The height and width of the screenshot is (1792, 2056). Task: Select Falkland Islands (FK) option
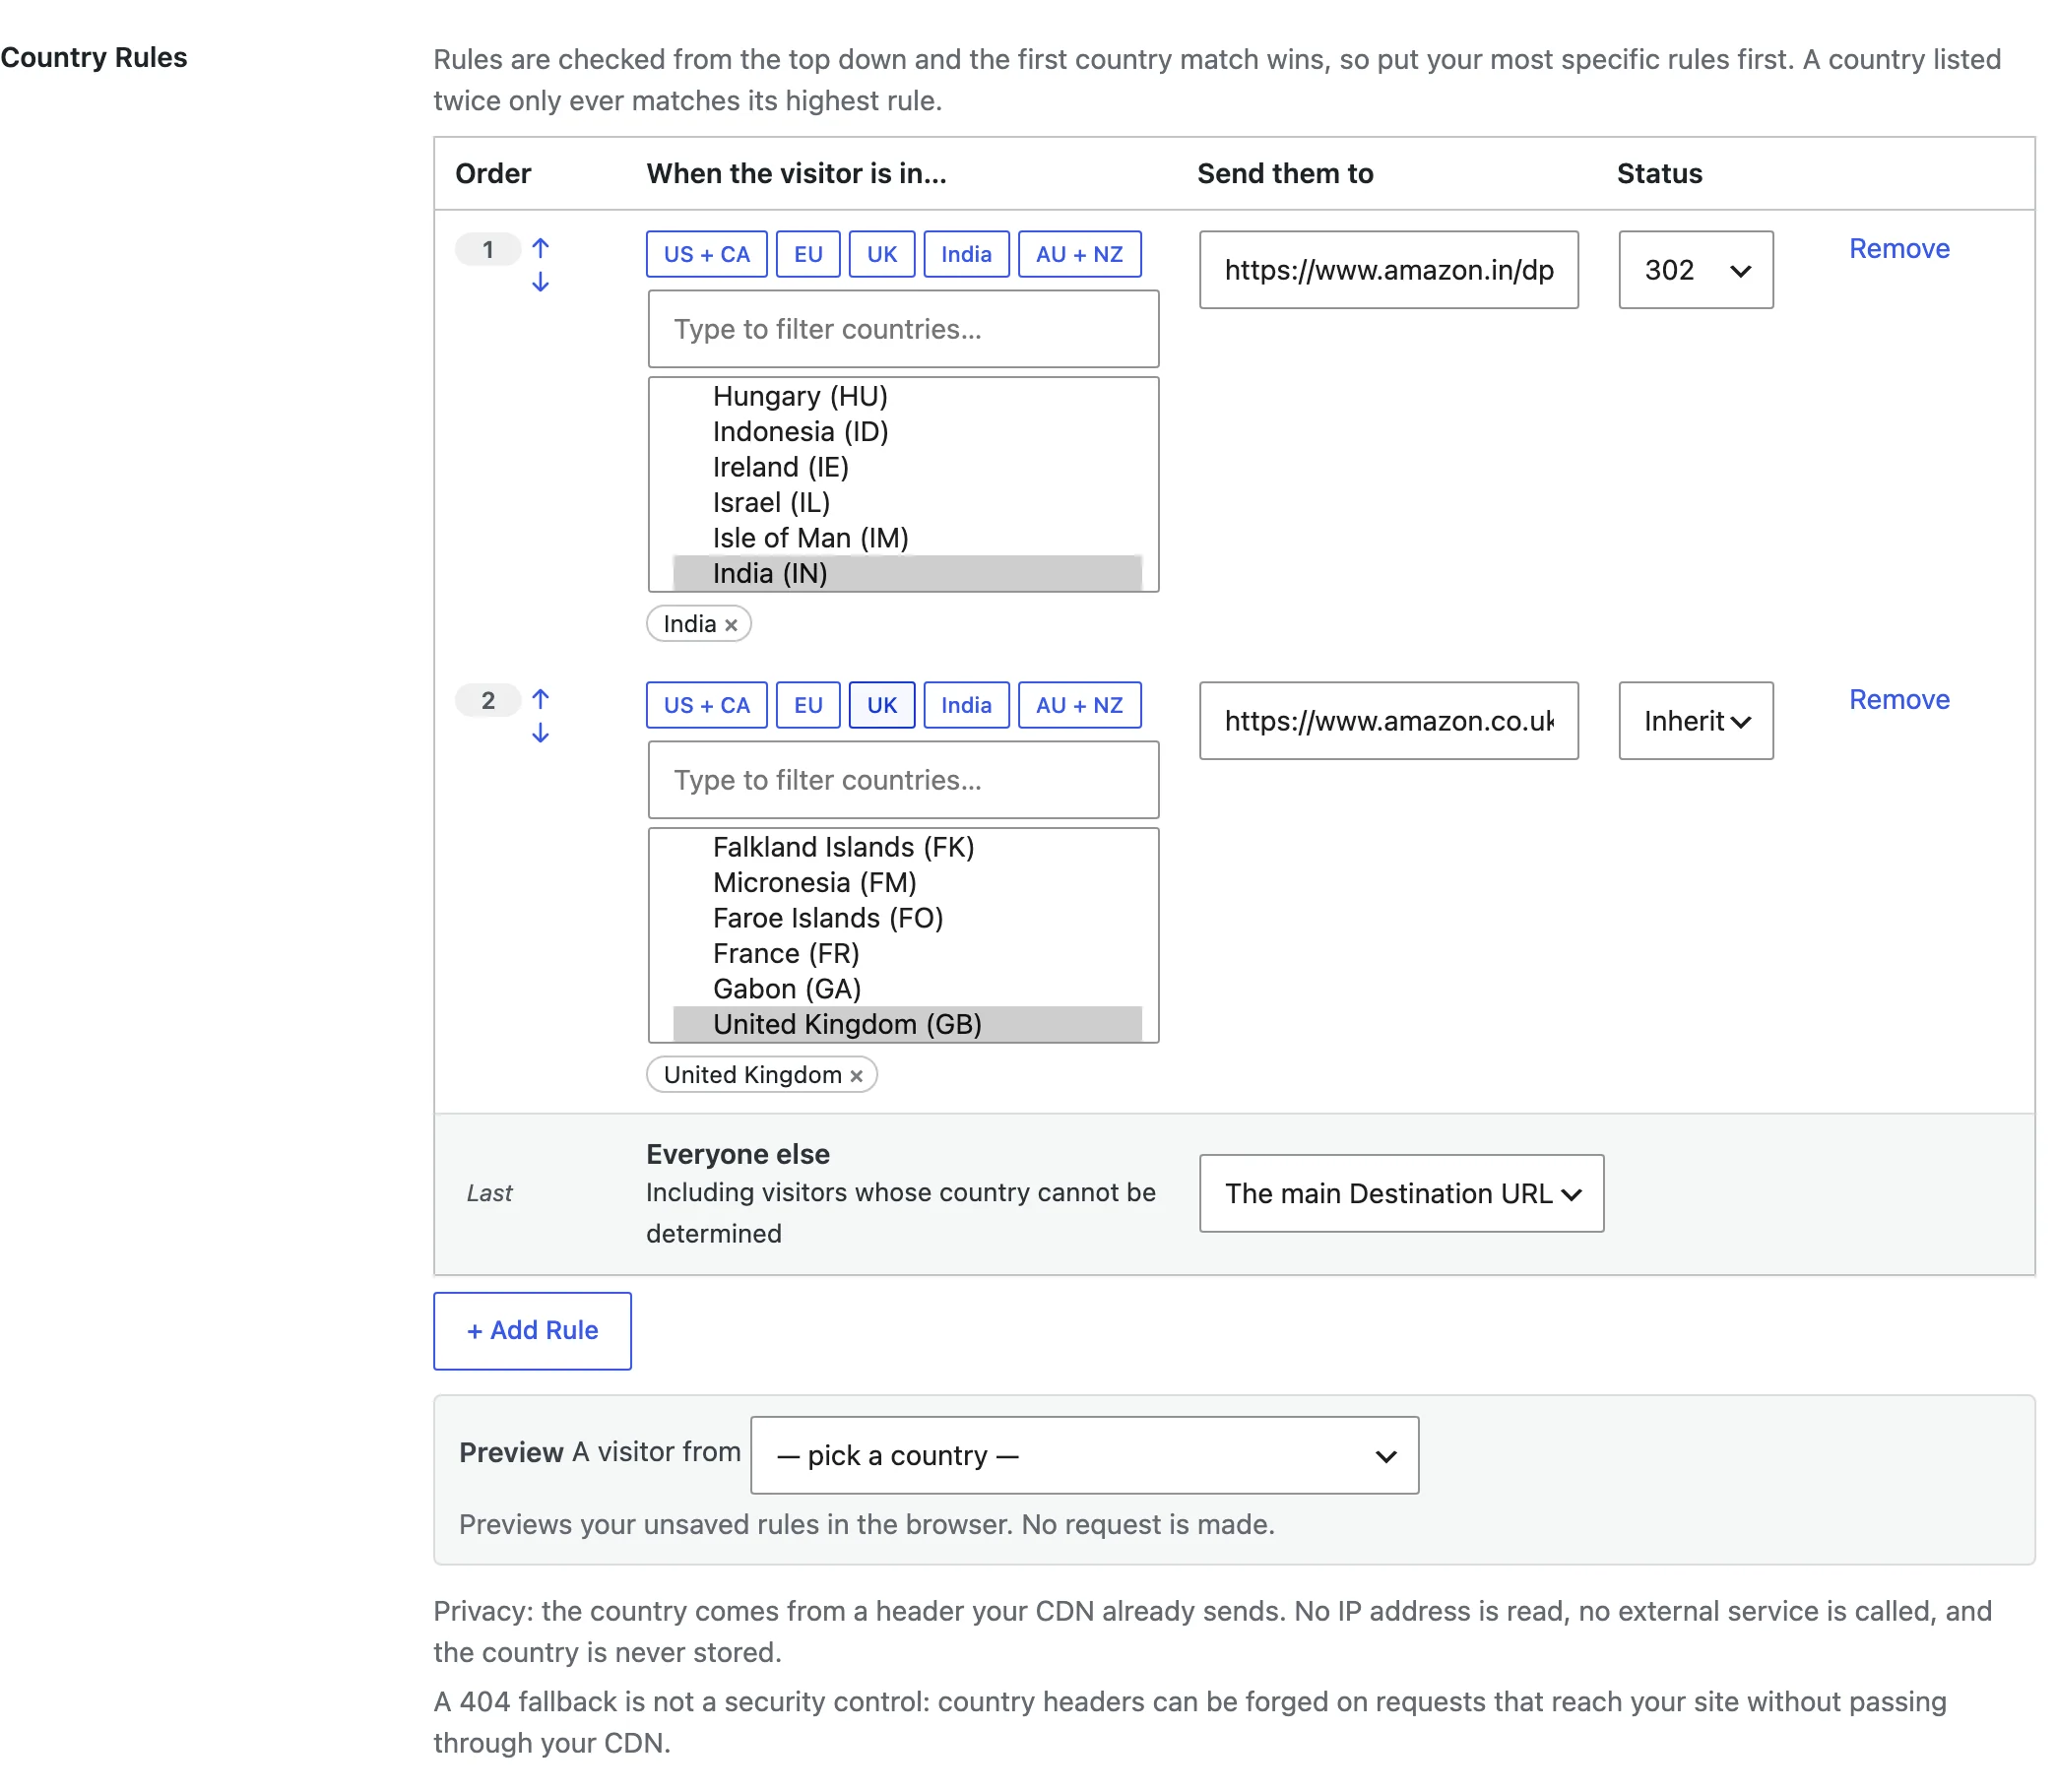click(x=907, y=847)
